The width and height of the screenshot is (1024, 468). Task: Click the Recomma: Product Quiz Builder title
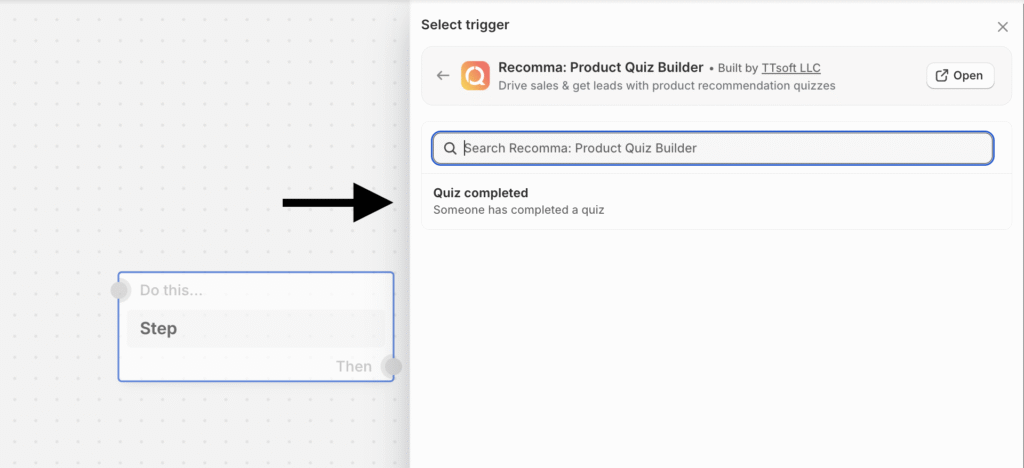[x=601, y=67]
